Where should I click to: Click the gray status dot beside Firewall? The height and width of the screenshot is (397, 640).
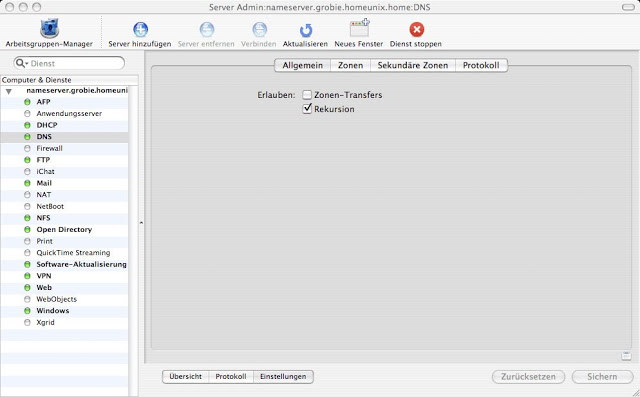pos(27,148)
